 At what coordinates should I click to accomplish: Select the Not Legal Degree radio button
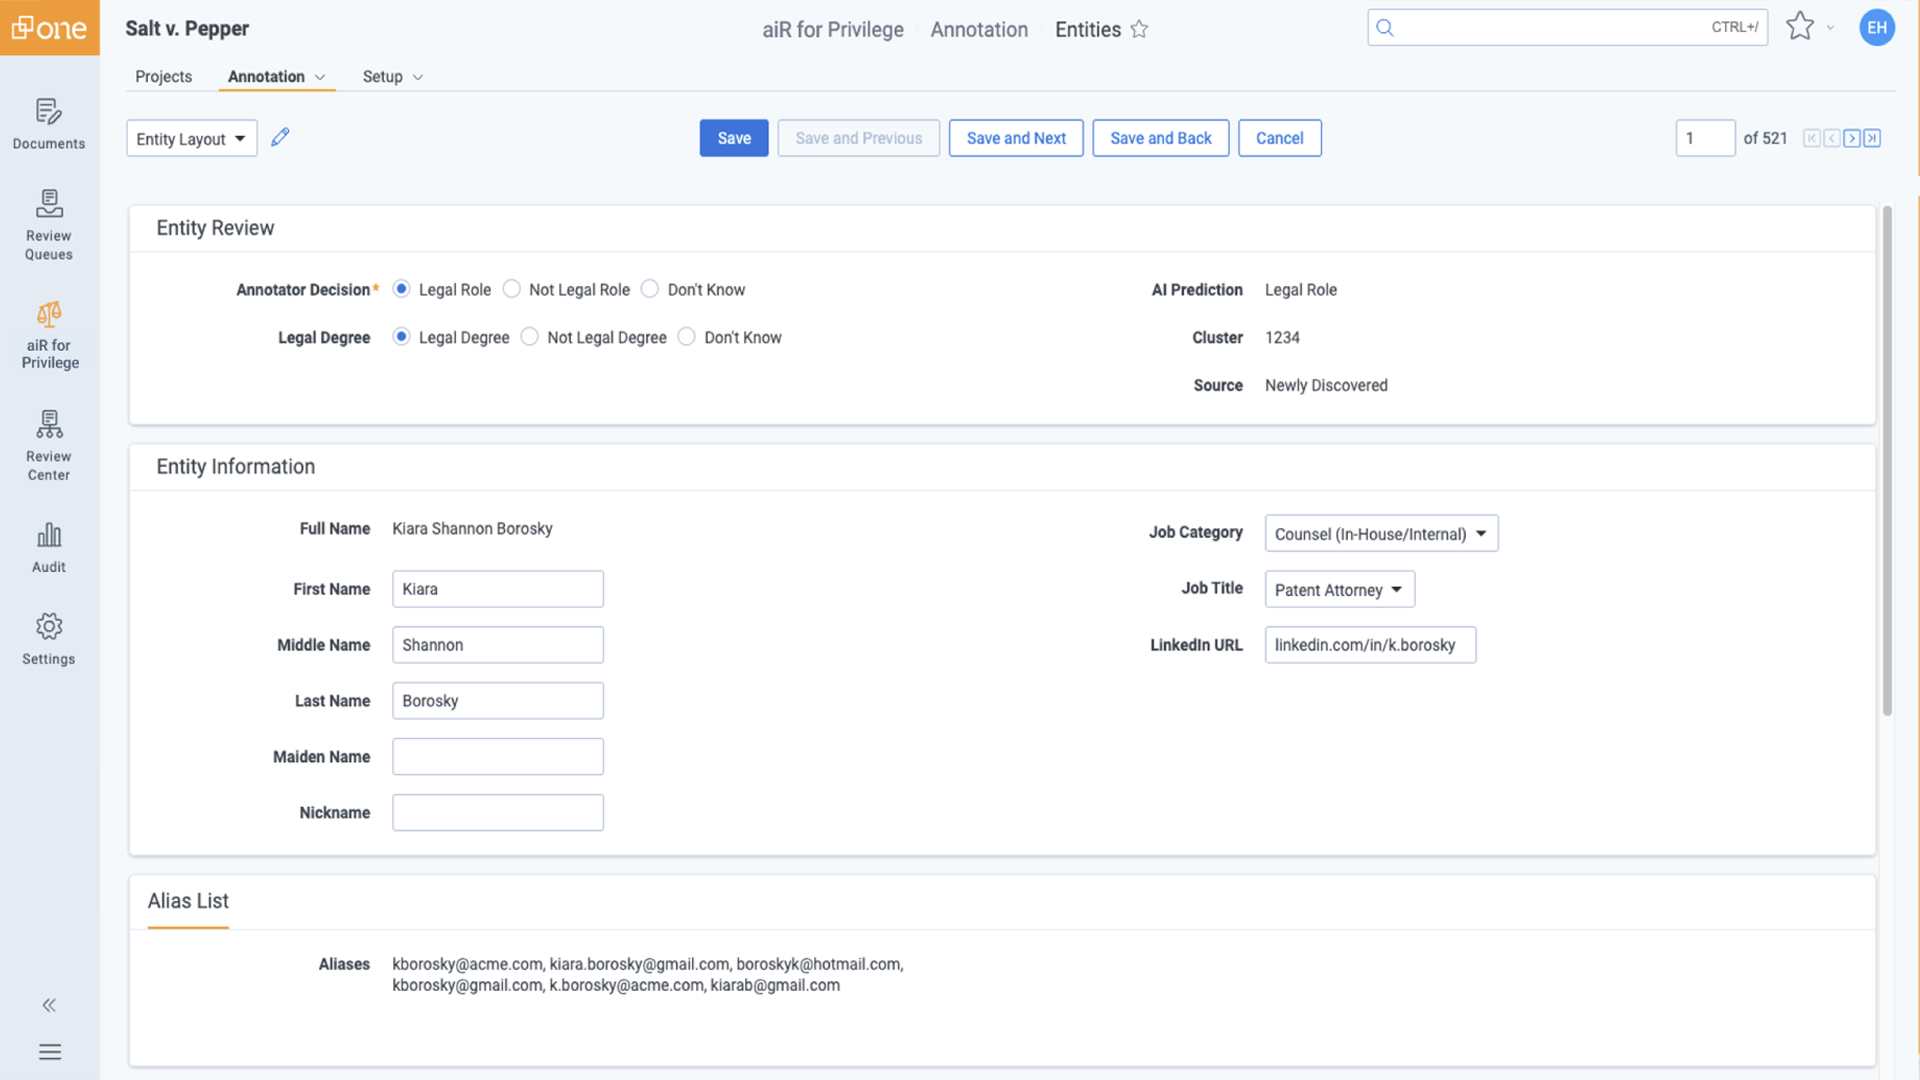pyautogui.click(x=530, y=337)
